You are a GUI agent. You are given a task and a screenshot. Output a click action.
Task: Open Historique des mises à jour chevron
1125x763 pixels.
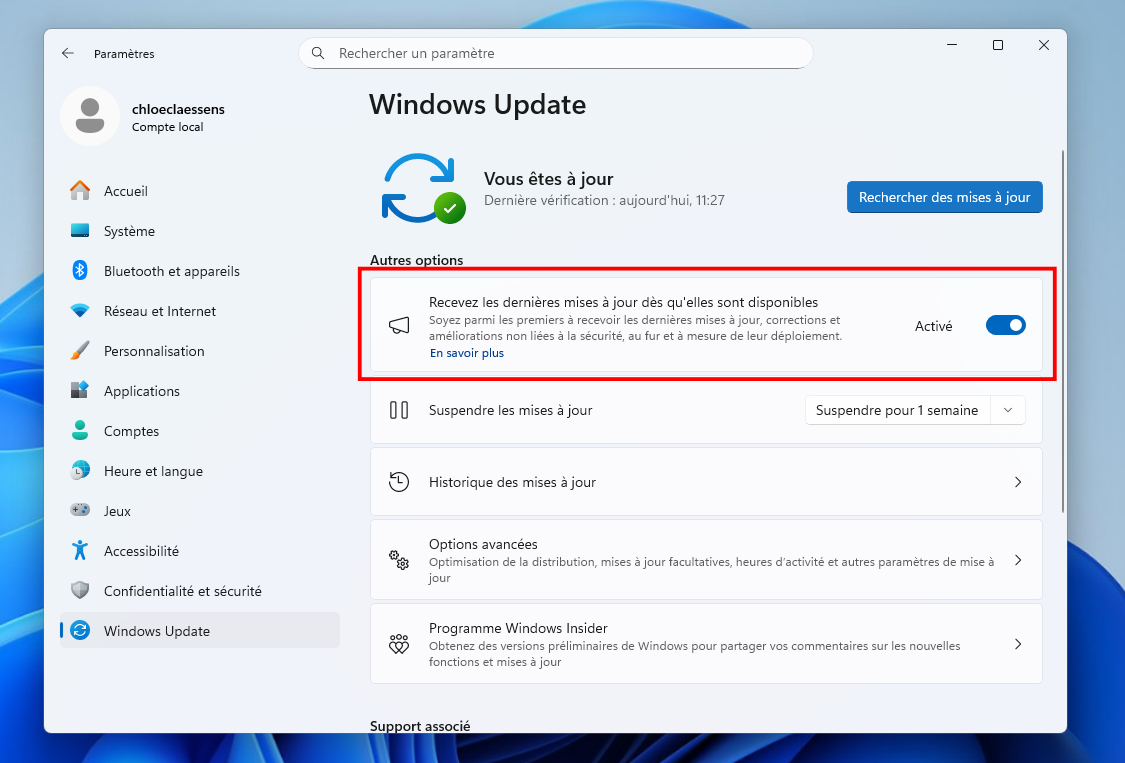pyautogui.click(x=1017, y=482)
